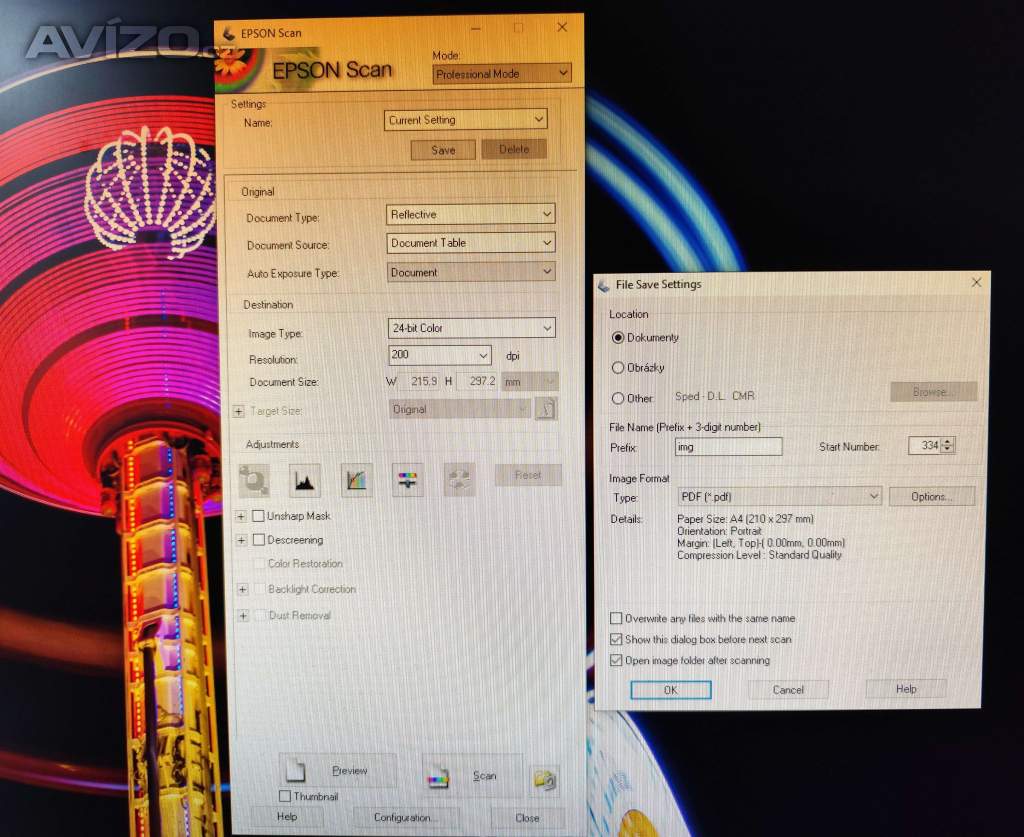Image resolution: width=1024 pixels, height=837 pixels.
Task: Open Tone Correction curve icon
Action: [x=357, y=481]
